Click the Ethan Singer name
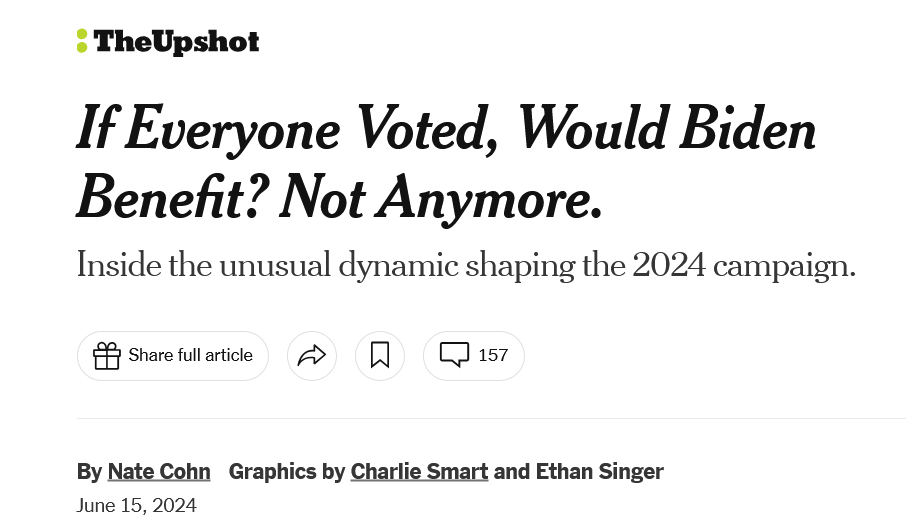 coord(600,471)
